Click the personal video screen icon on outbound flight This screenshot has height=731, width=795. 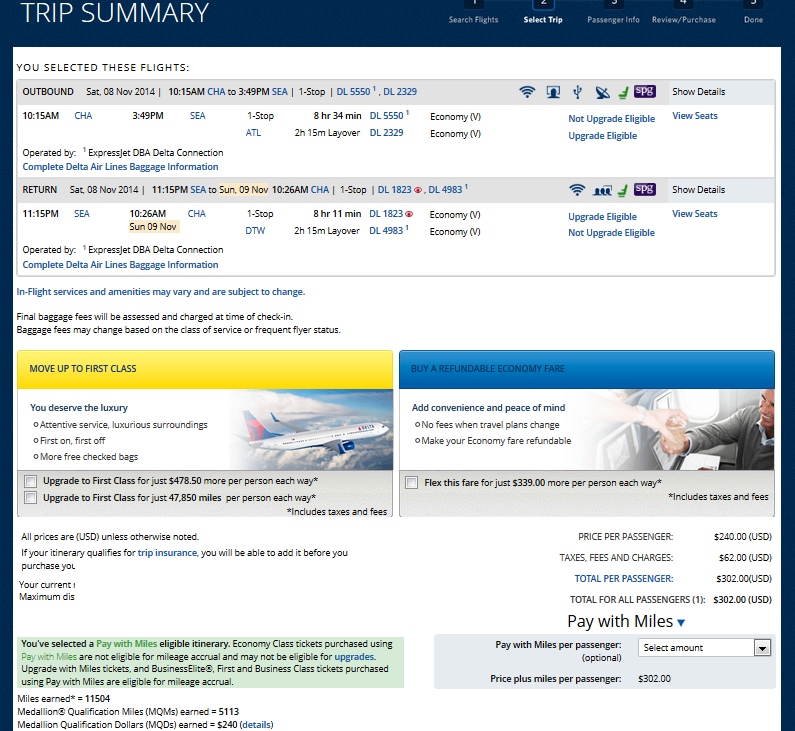[x=552, y=93]
